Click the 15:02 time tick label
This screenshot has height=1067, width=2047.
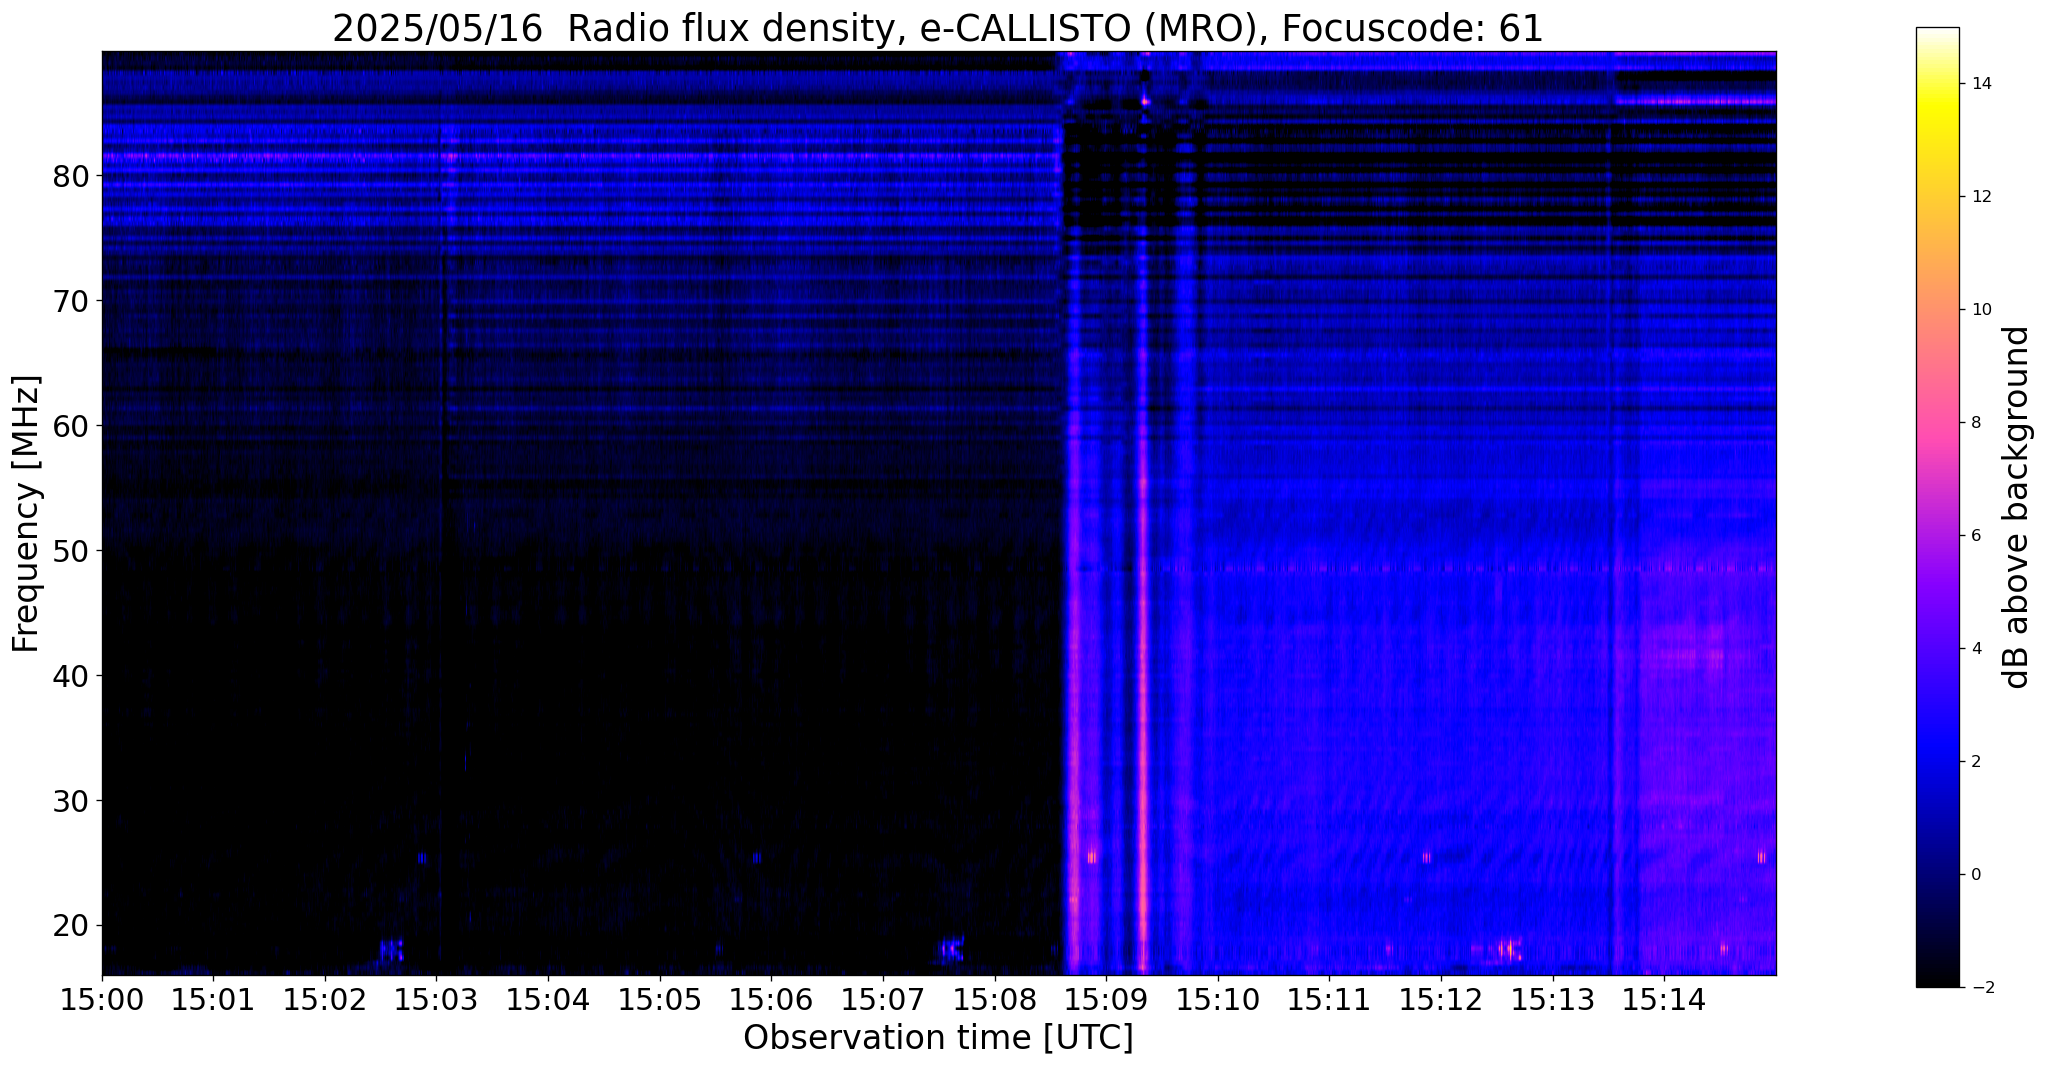pos(325,999)
